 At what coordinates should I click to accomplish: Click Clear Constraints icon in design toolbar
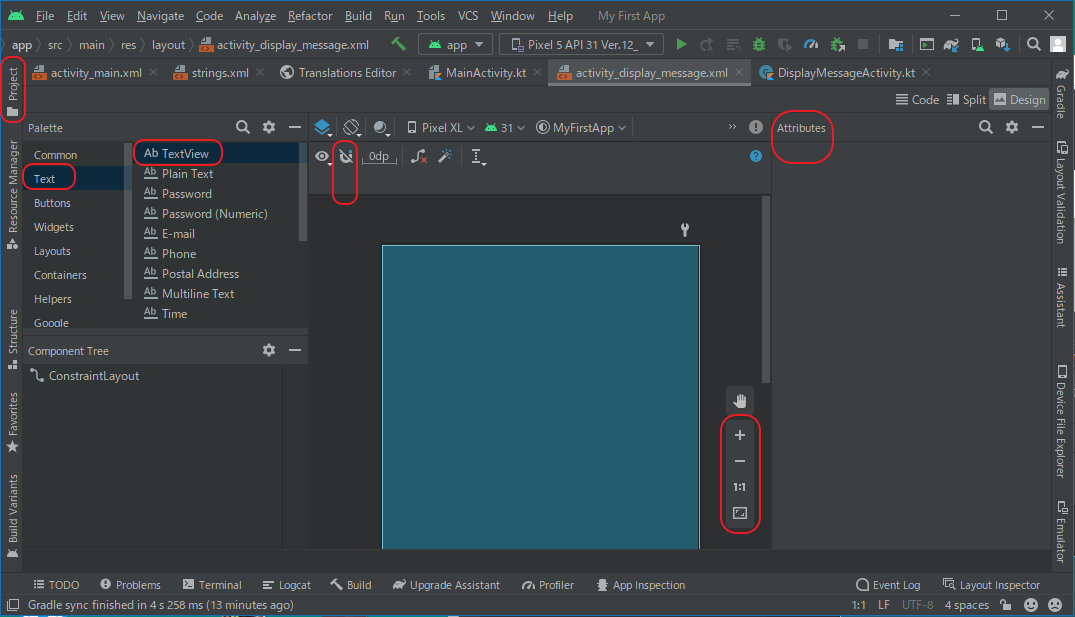419,157
